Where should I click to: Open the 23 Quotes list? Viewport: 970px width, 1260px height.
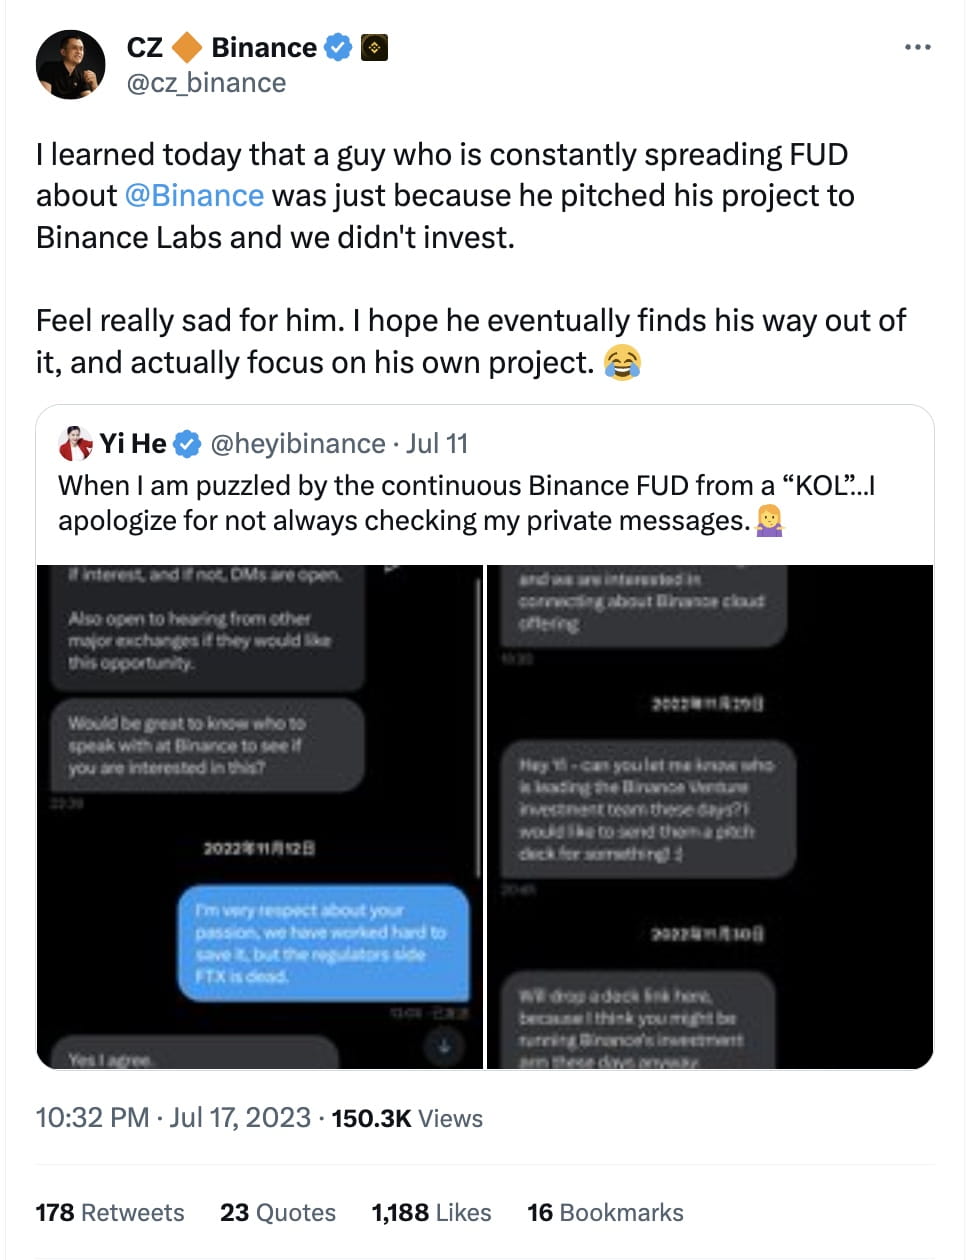click(x=277, y=1212)
